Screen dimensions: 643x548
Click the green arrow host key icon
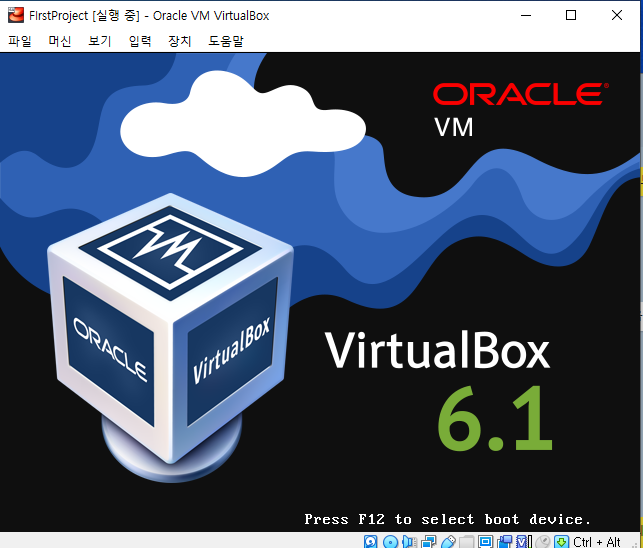561,542
